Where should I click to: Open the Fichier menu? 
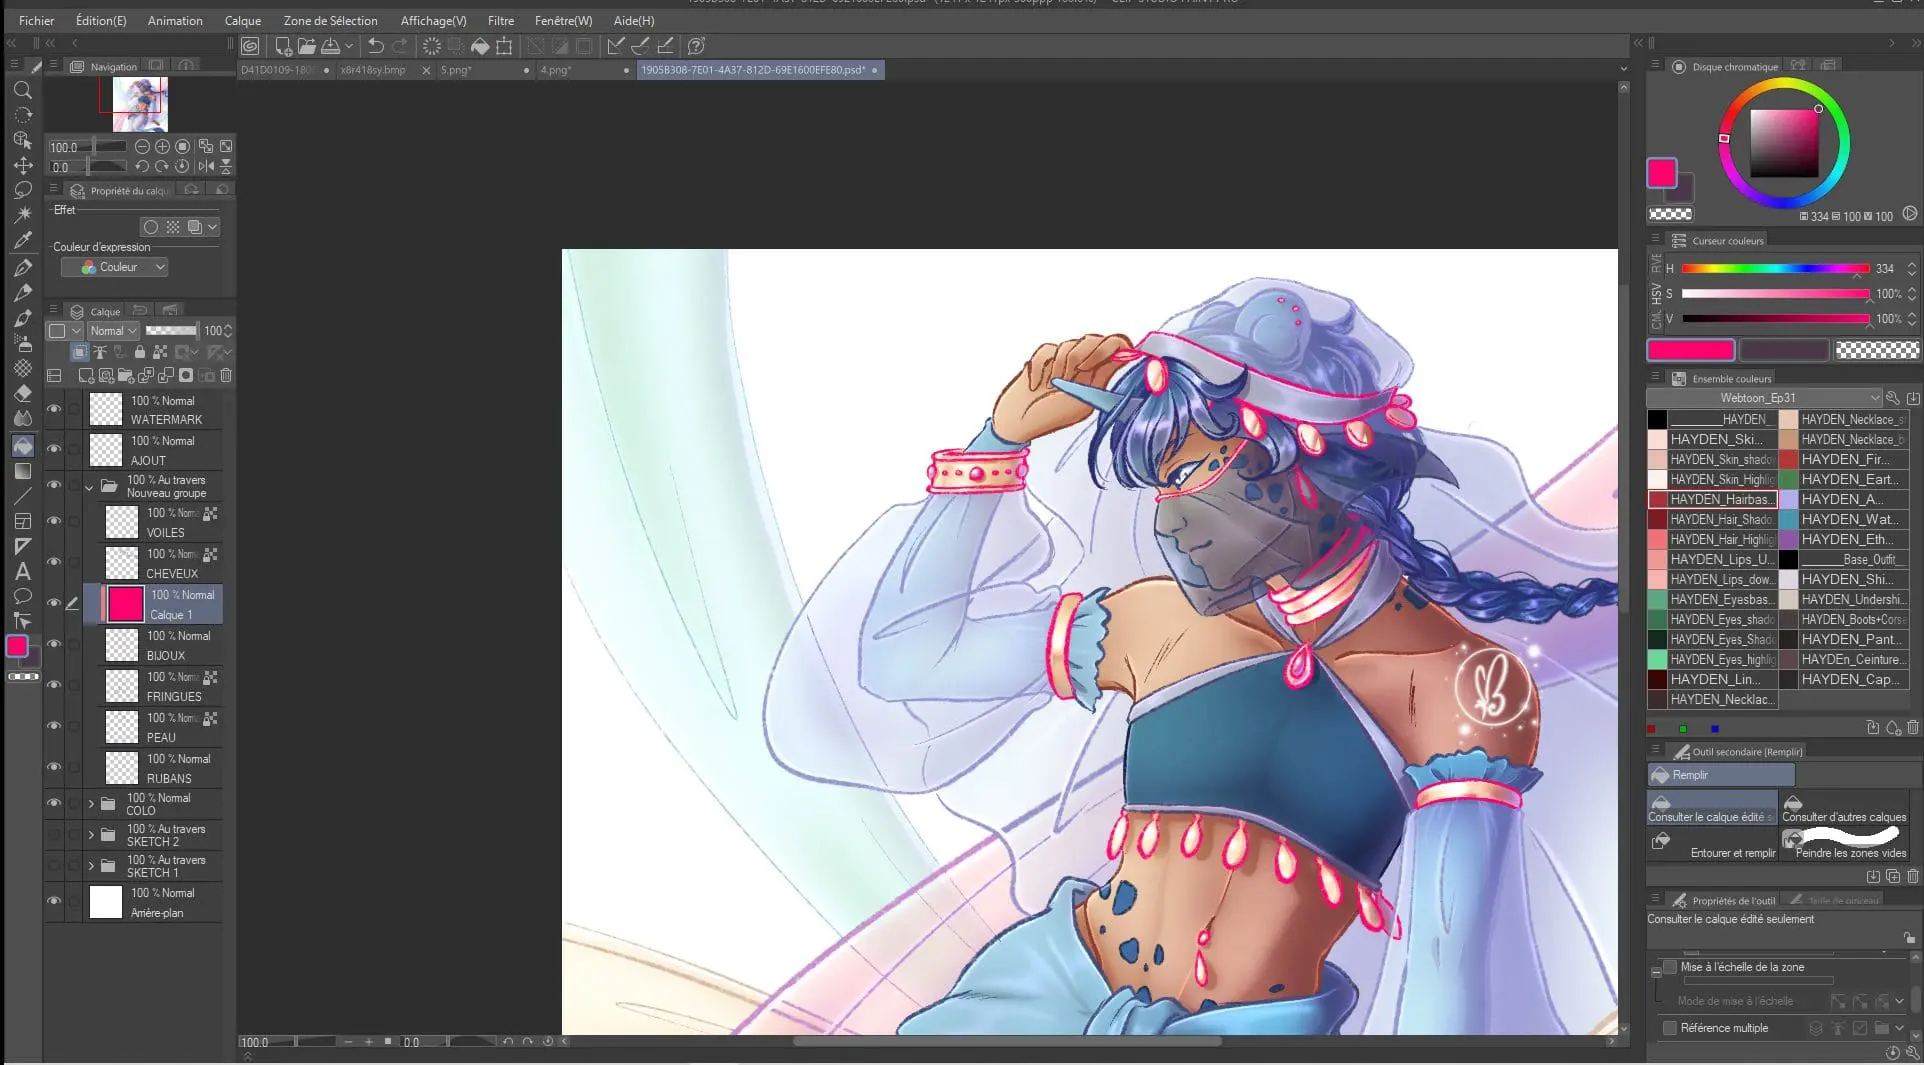point(36,20)
